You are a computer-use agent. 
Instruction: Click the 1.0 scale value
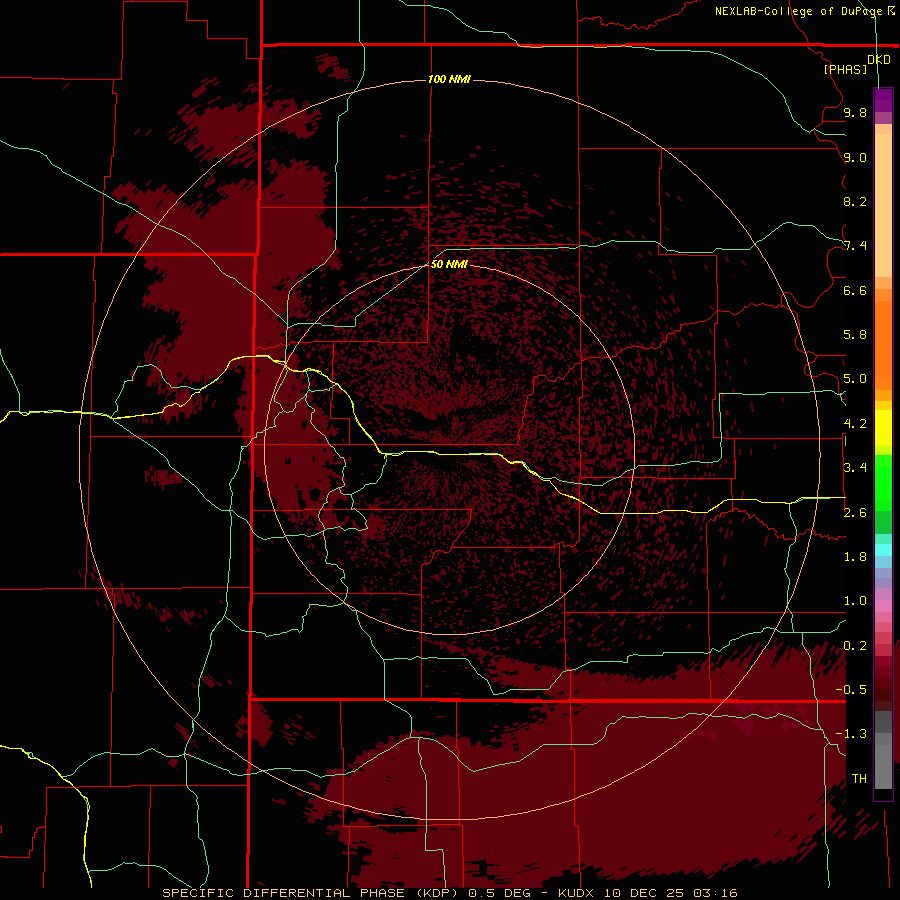[855, 601]
